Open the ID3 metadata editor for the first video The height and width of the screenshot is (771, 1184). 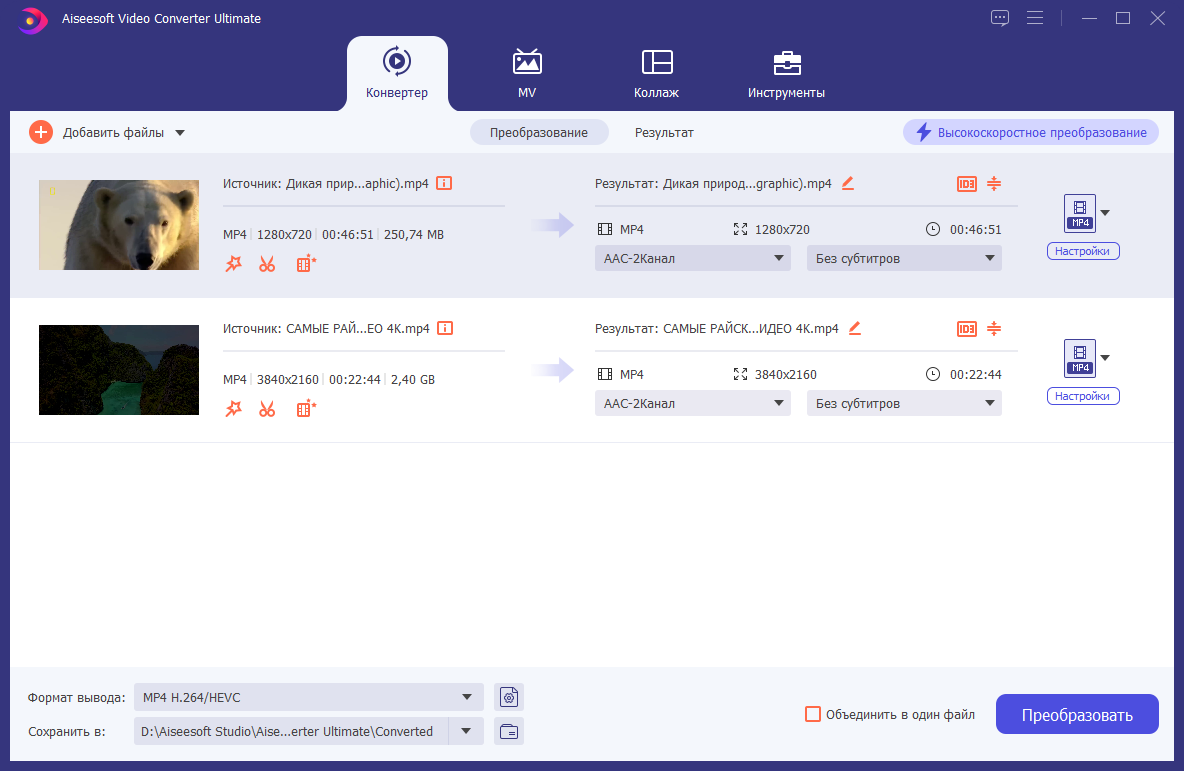[967, 183]
